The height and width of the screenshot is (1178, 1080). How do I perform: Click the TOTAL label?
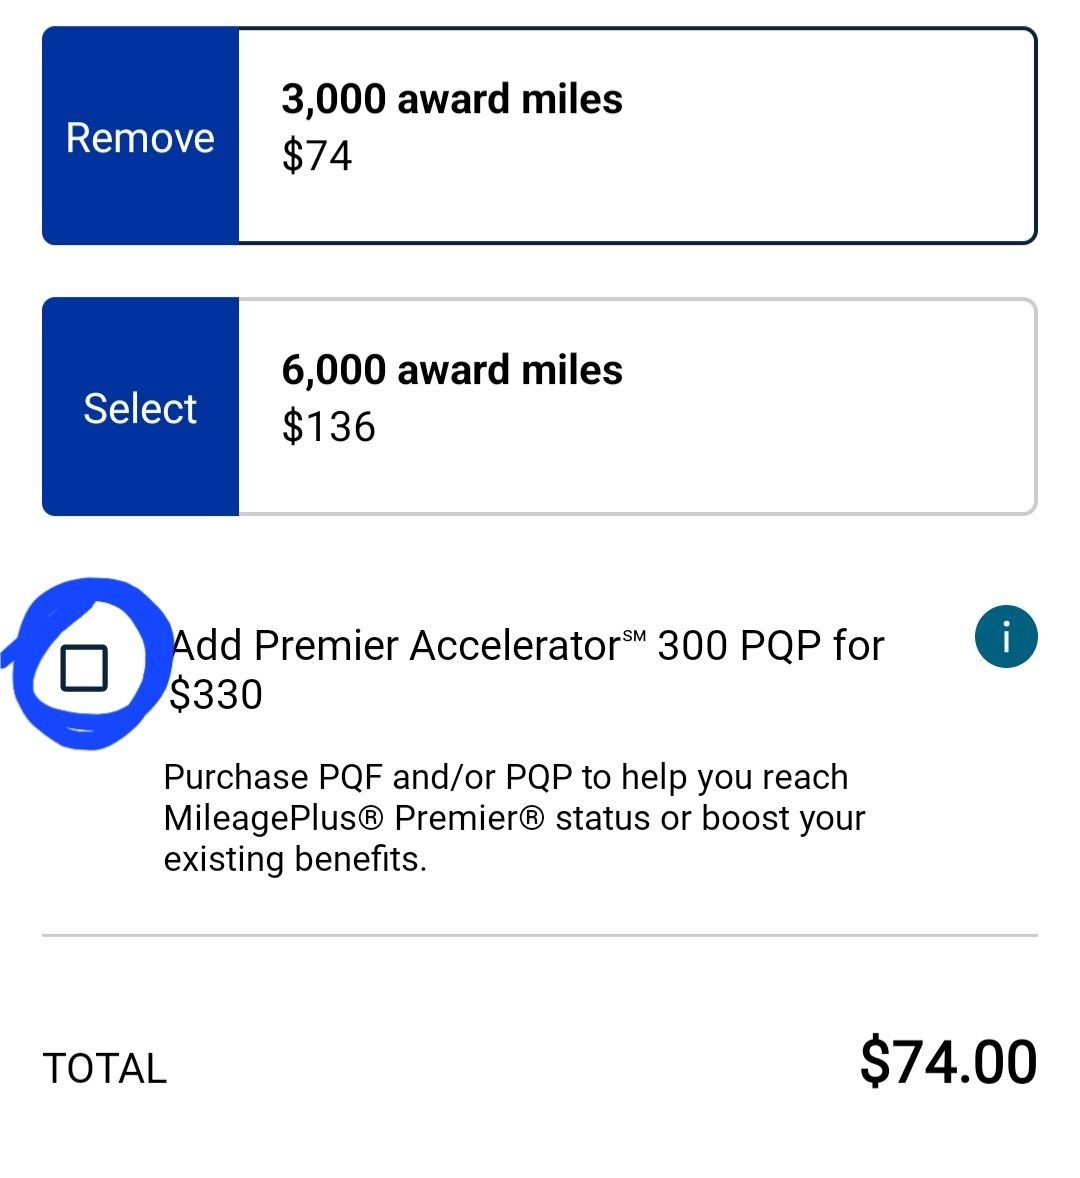104,1068
